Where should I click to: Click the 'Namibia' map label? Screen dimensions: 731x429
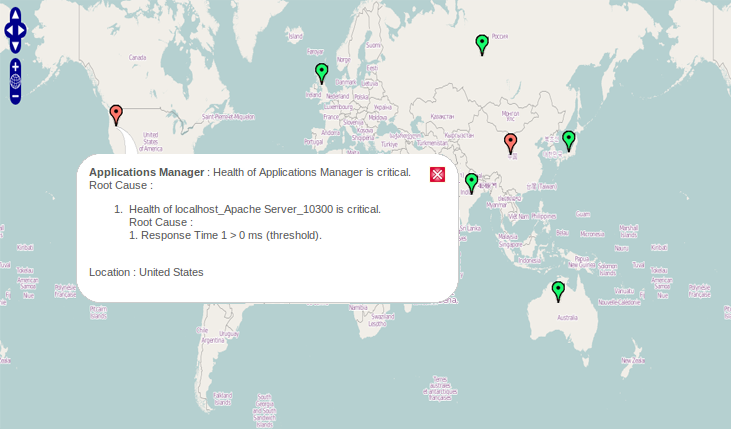coord(358,308)
